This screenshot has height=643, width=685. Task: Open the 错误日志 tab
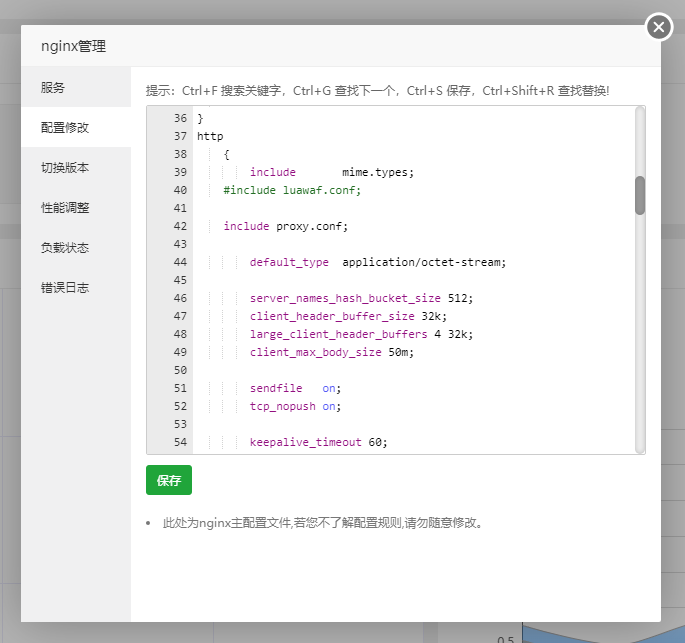76,288
